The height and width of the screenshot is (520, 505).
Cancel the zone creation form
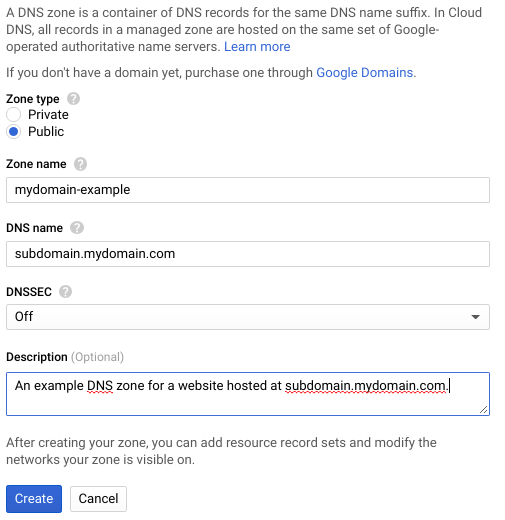point(98,499)
